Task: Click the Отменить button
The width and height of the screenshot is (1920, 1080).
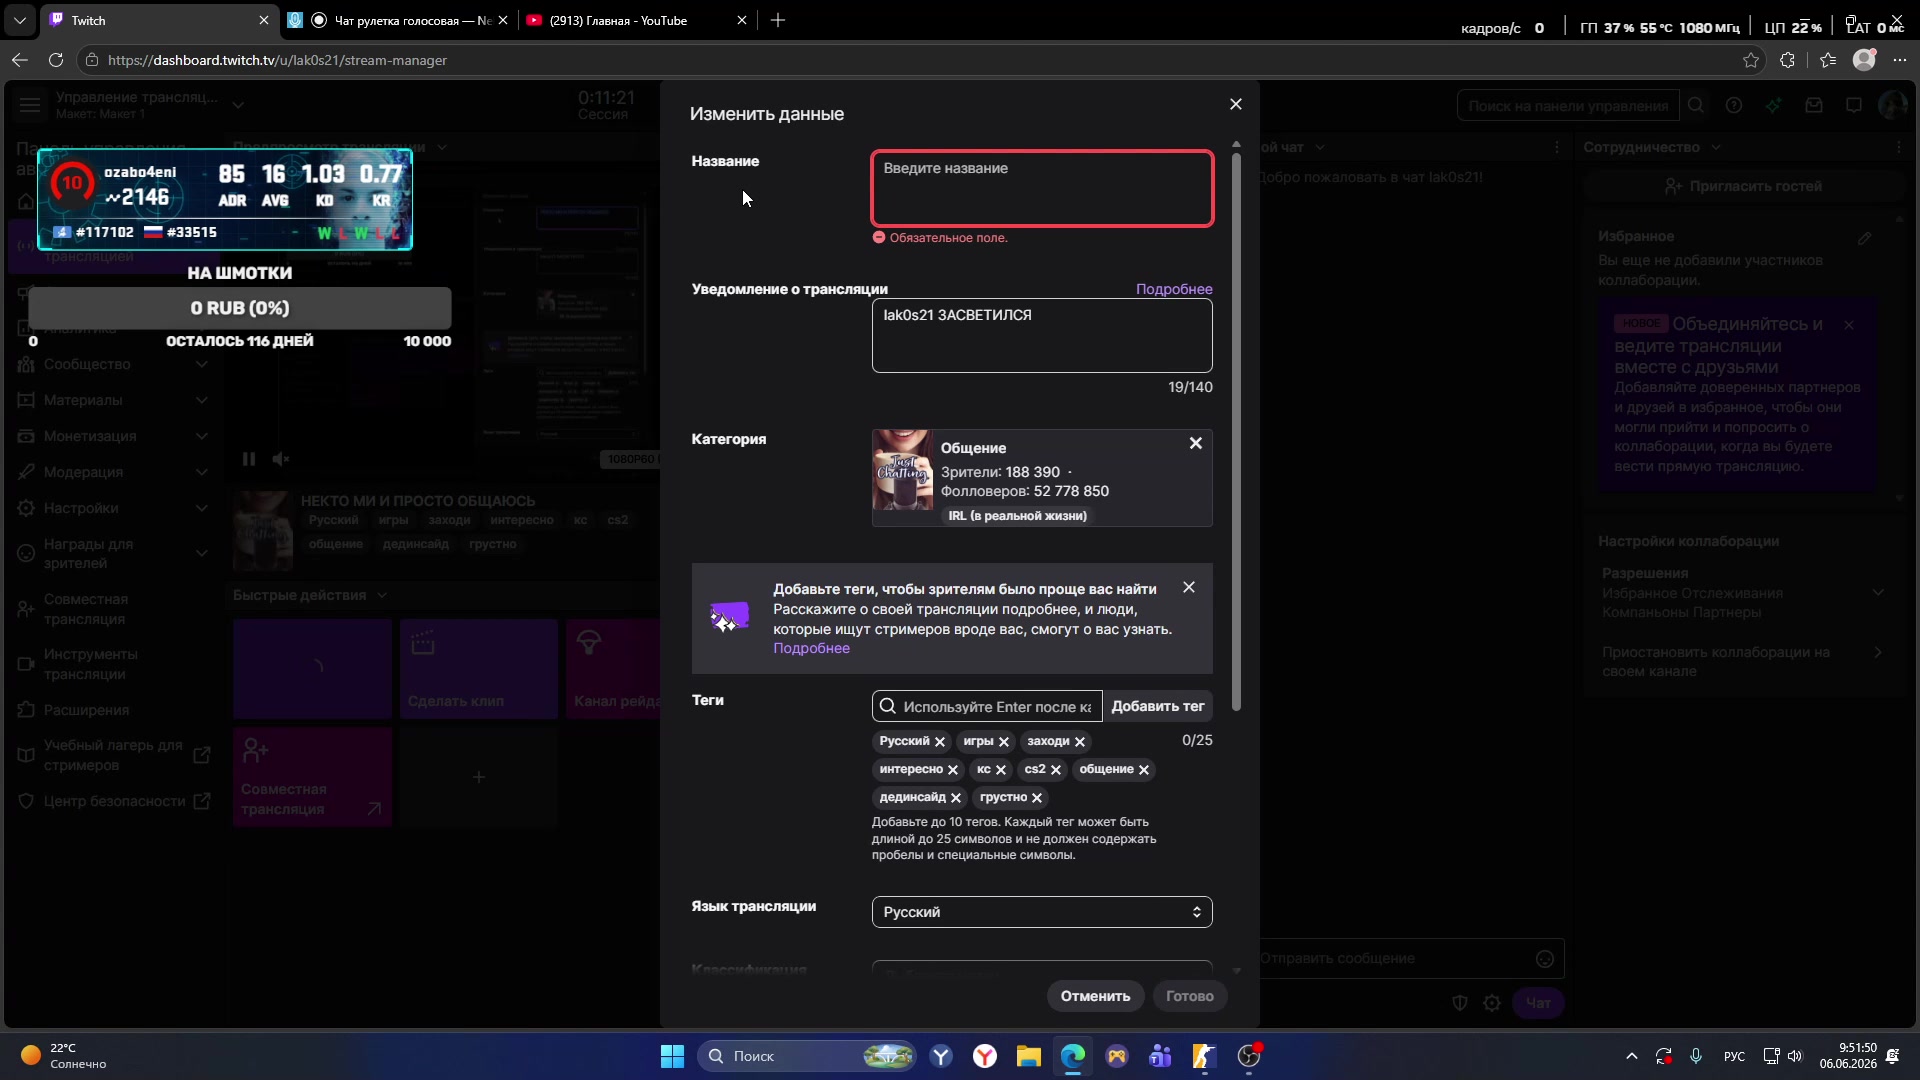Action: pyautogui.click(x=1095, y=996)
